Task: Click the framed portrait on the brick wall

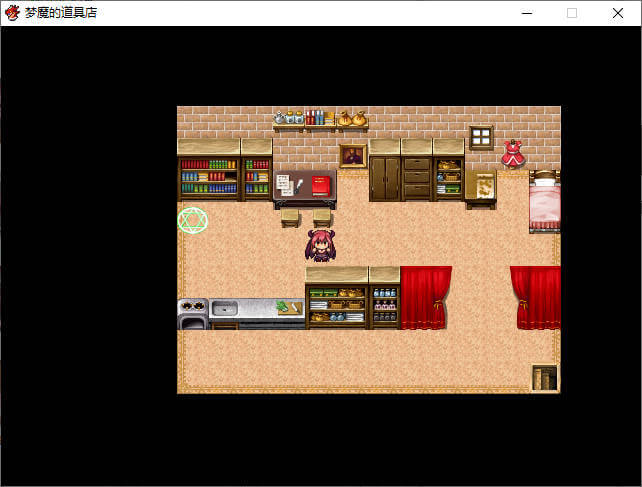Action: [x=352, y=154]
